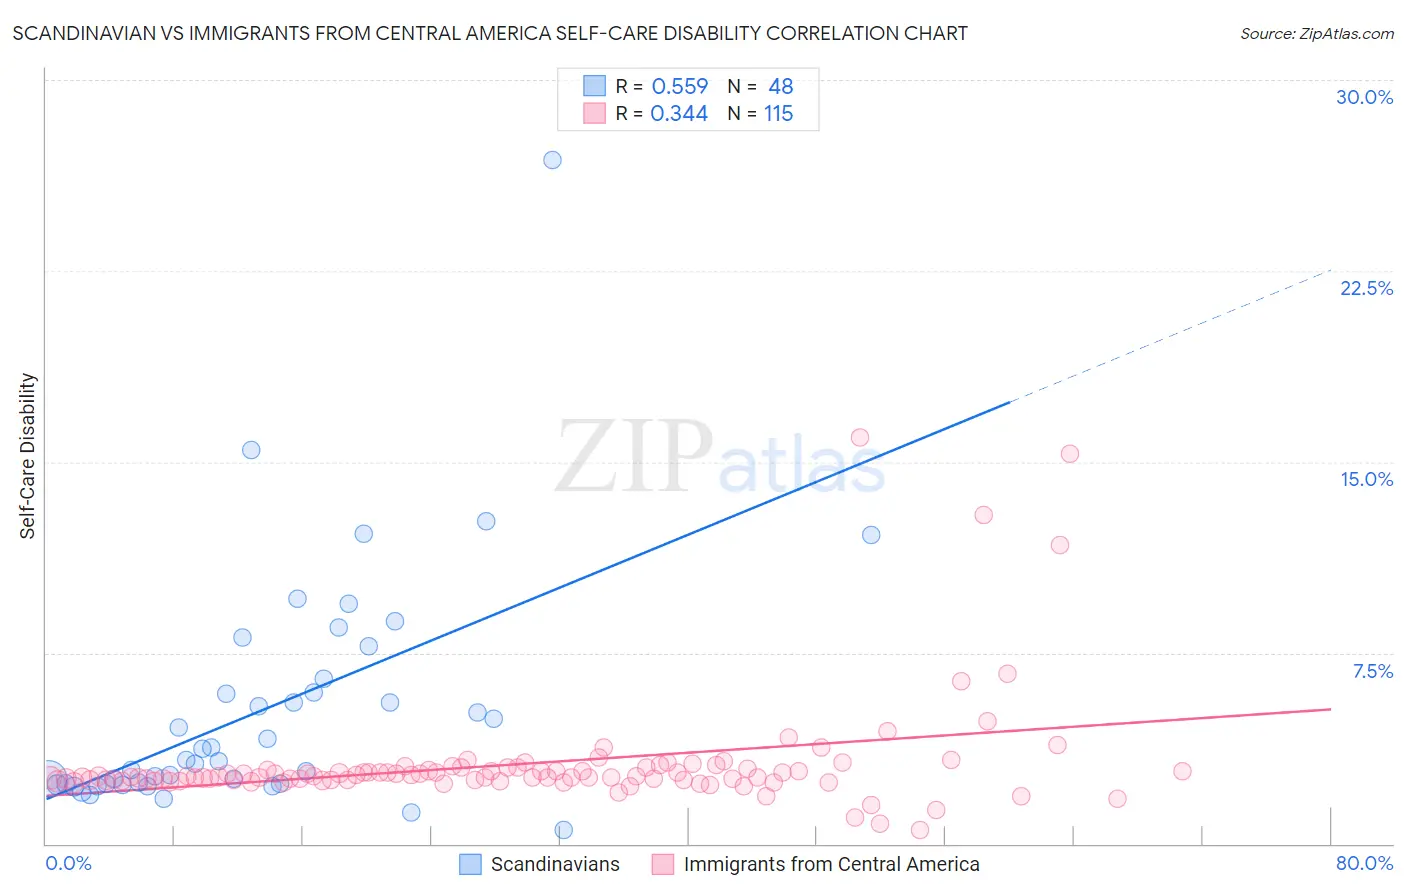Open the Source: ZipAtlas.com link

click(1317, 33)
